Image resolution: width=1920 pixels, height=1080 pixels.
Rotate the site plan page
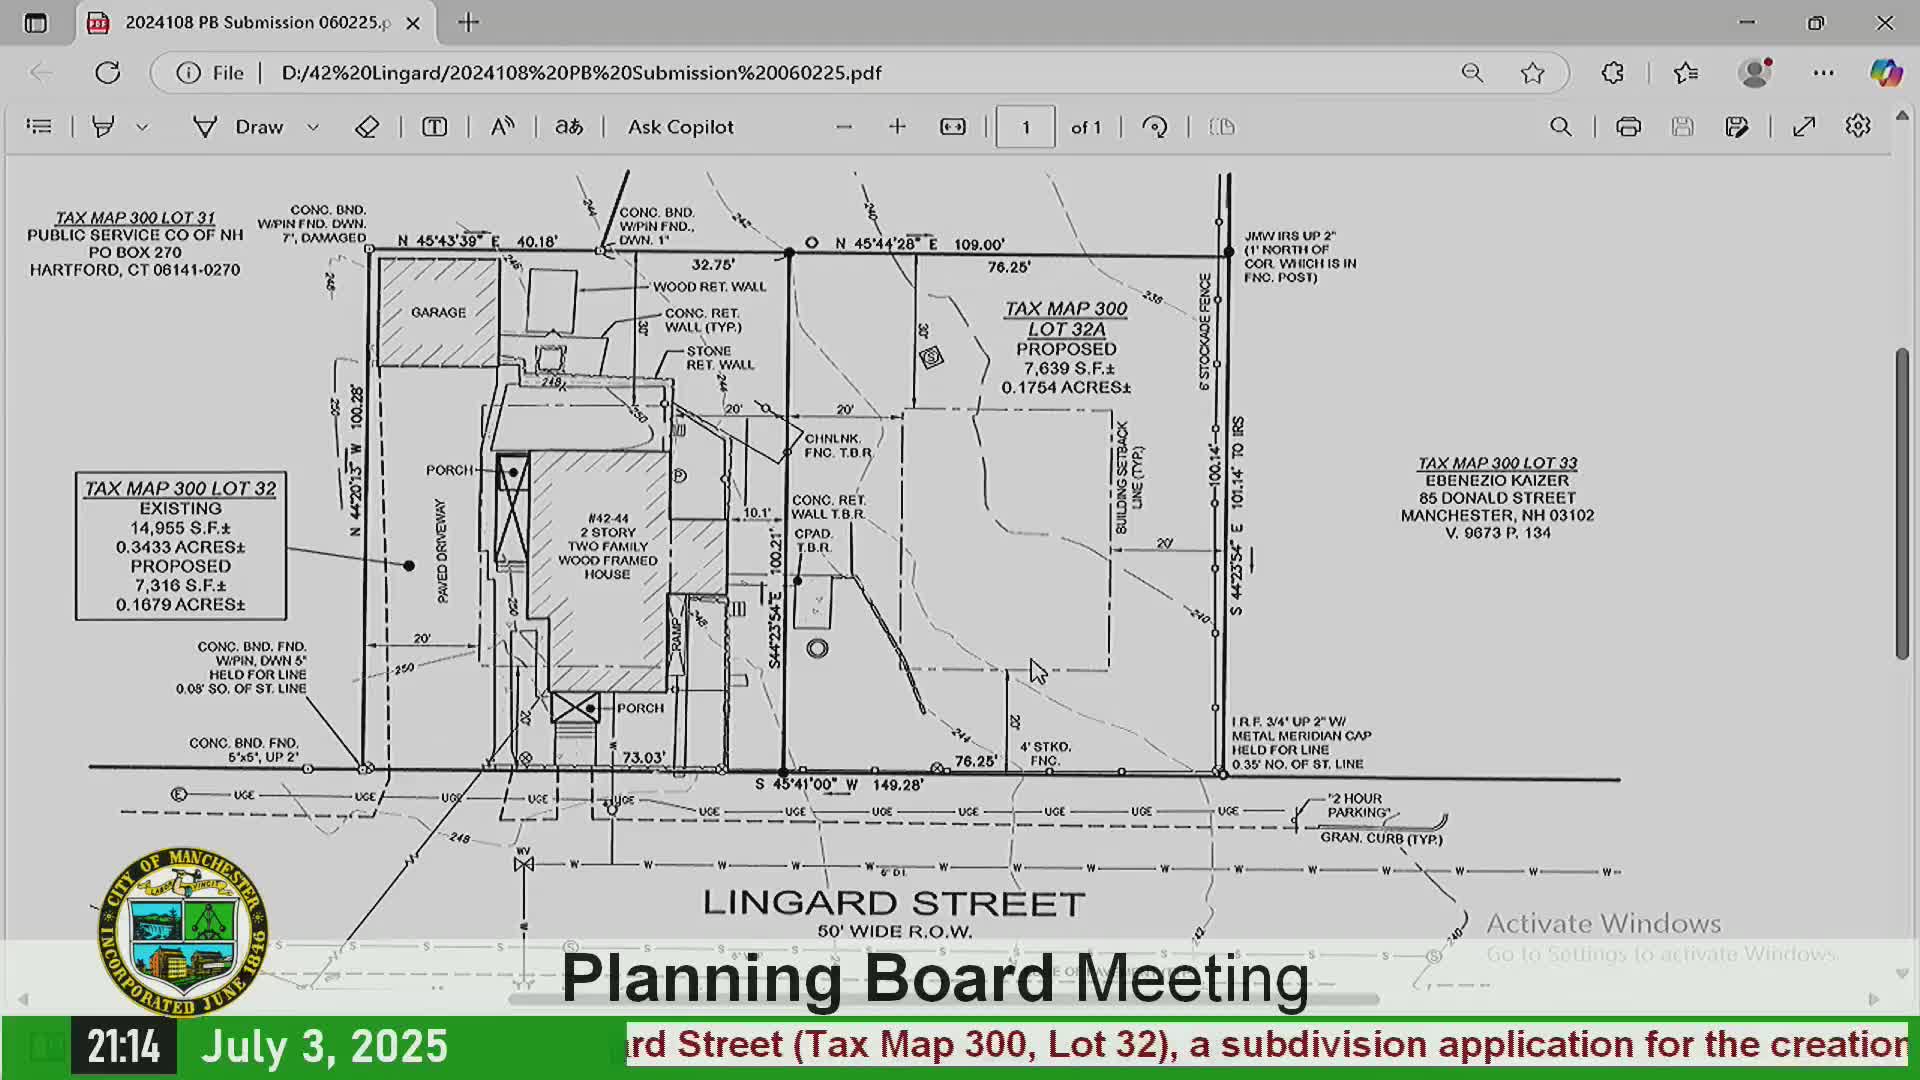pyautogui.click(x=1155, y=126)
